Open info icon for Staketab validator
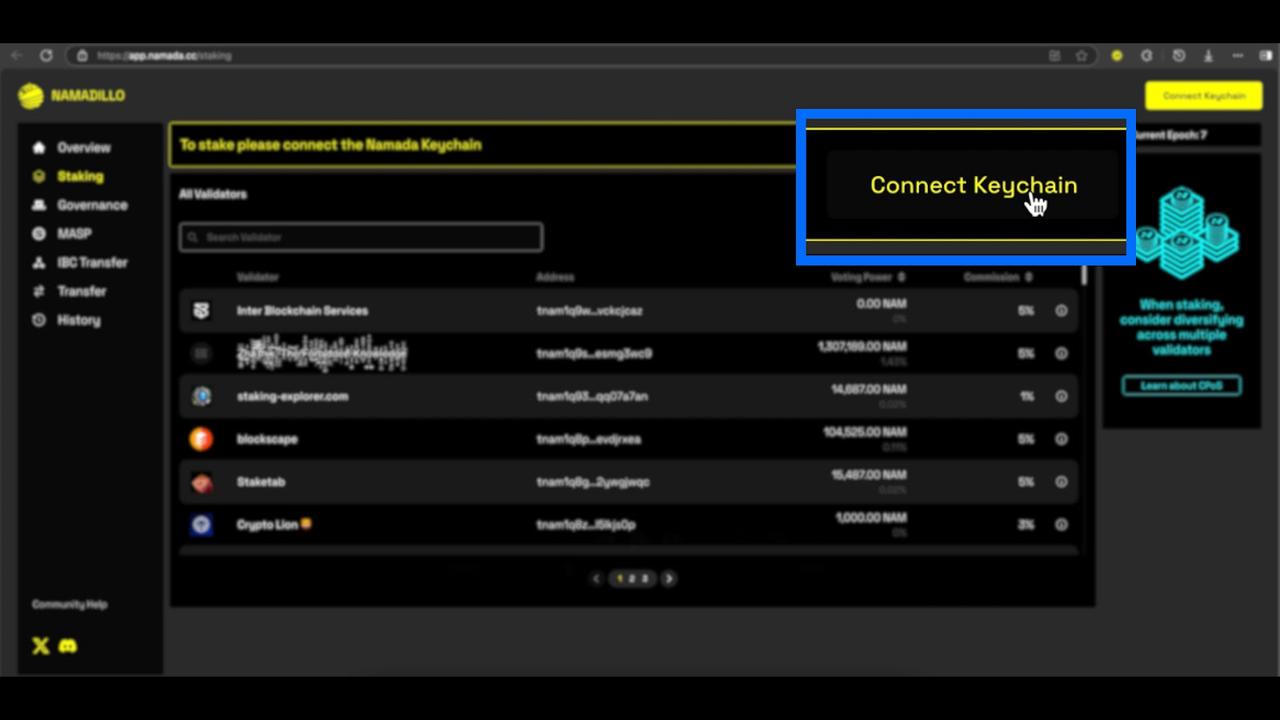 click(x=1061, y=482)
